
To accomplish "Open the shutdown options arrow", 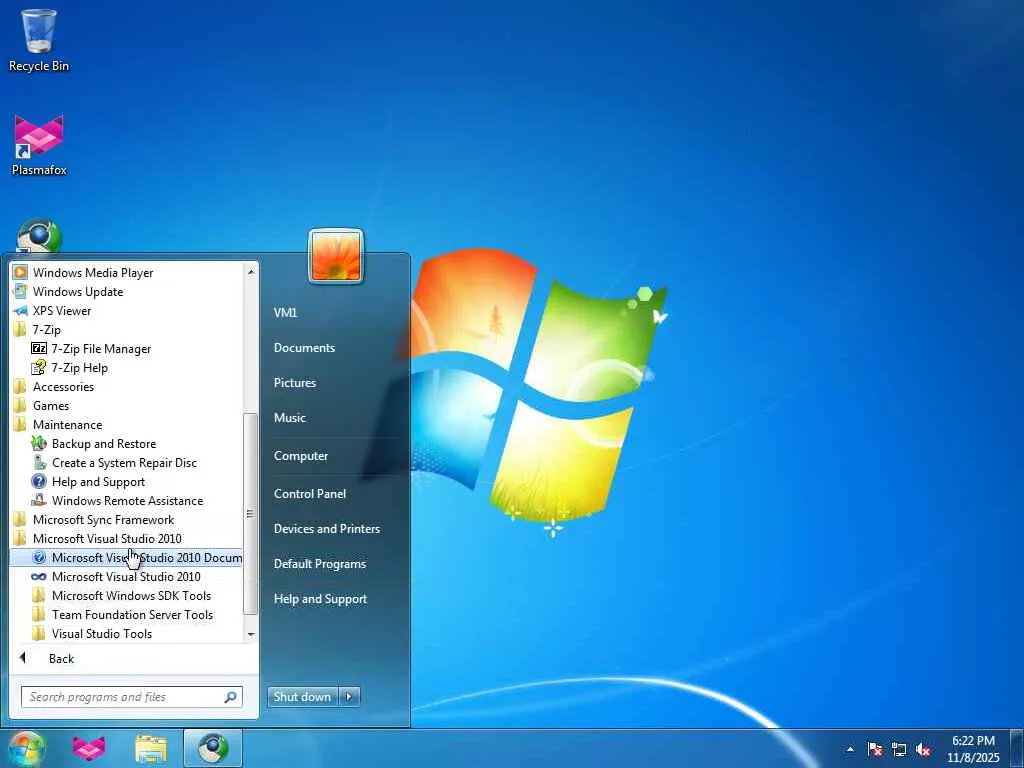I will point(349,696).
